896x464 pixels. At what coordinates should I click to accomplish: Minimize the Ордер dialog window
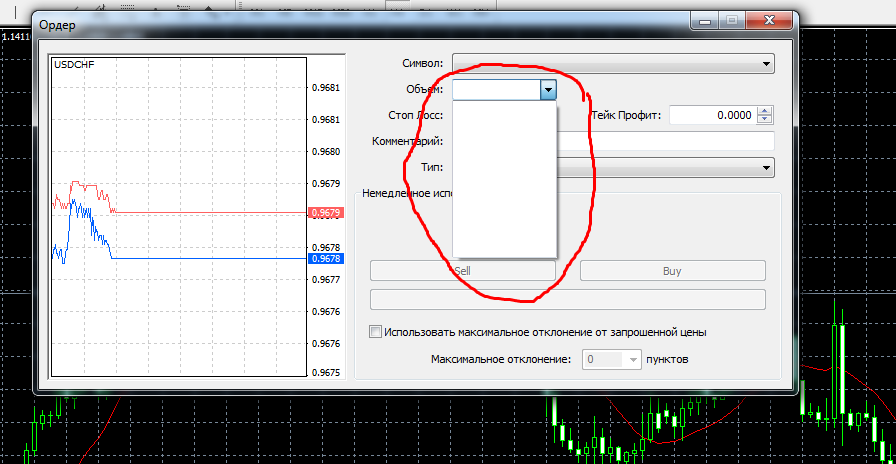coord(706,21)
